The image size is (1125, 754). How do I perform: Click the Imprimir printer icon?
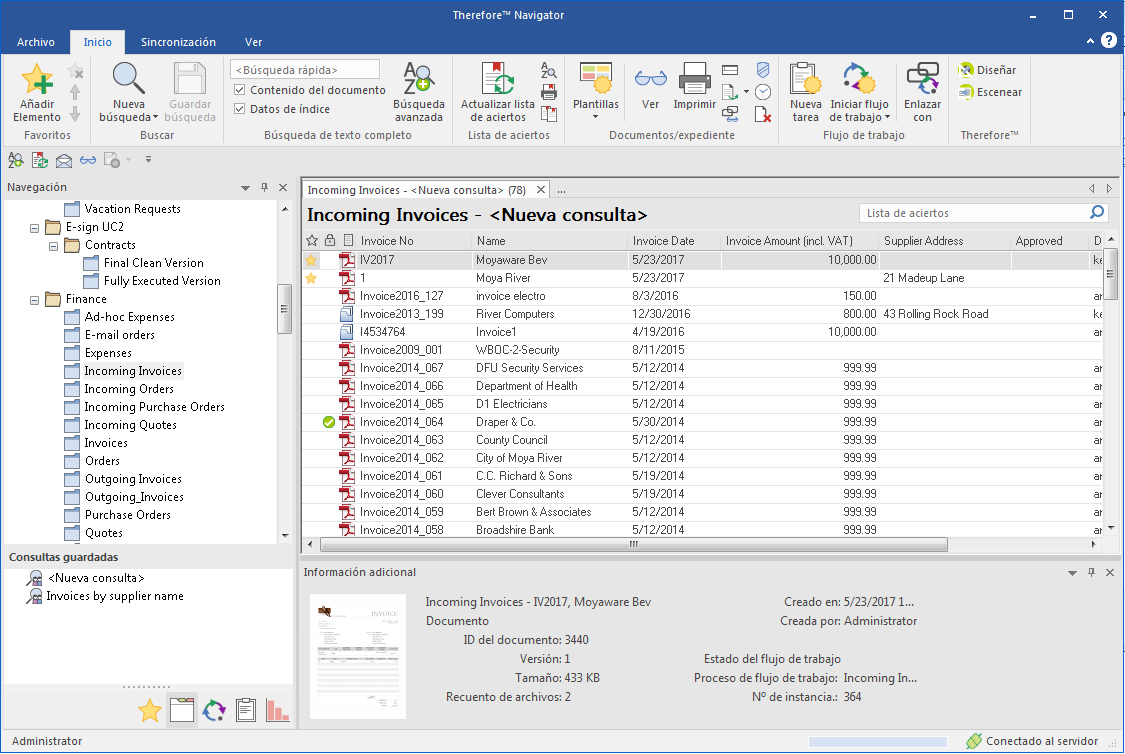(x=695, y=78)
